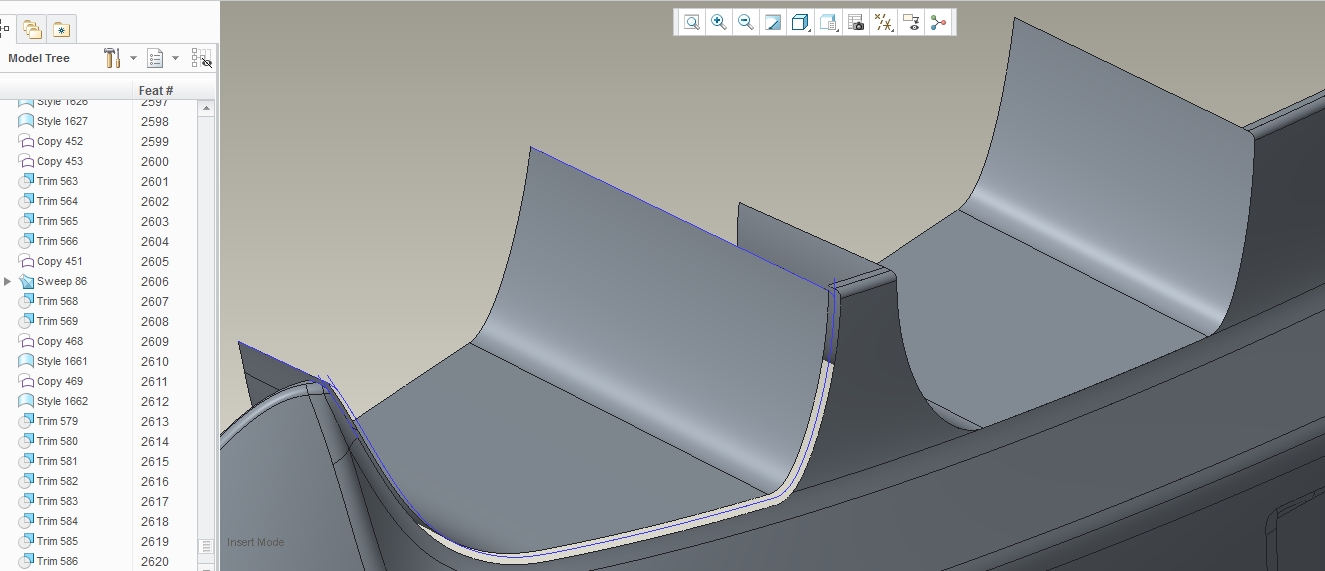The image size is (1325, 571).
Task: Select the Copy 468 feature
Action: (60, 341)
